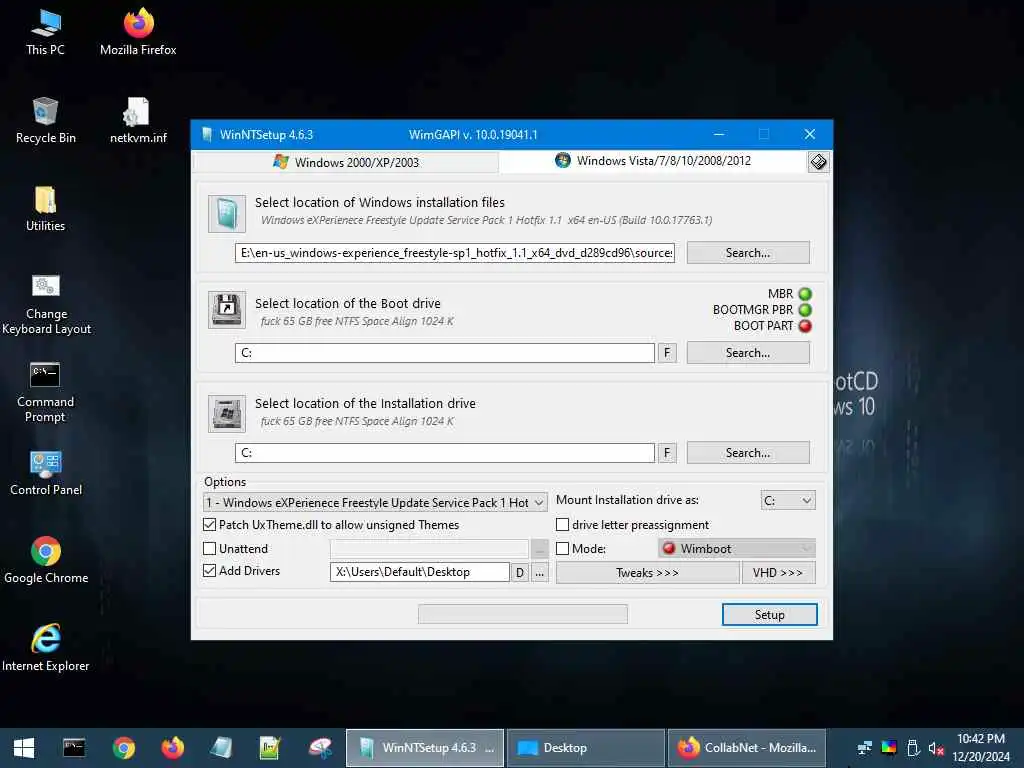The width and height of the screenshot is (1024, 768).
Task: Click the WinNTSetup diamond icon beside tabs
Action: point(818,162)
